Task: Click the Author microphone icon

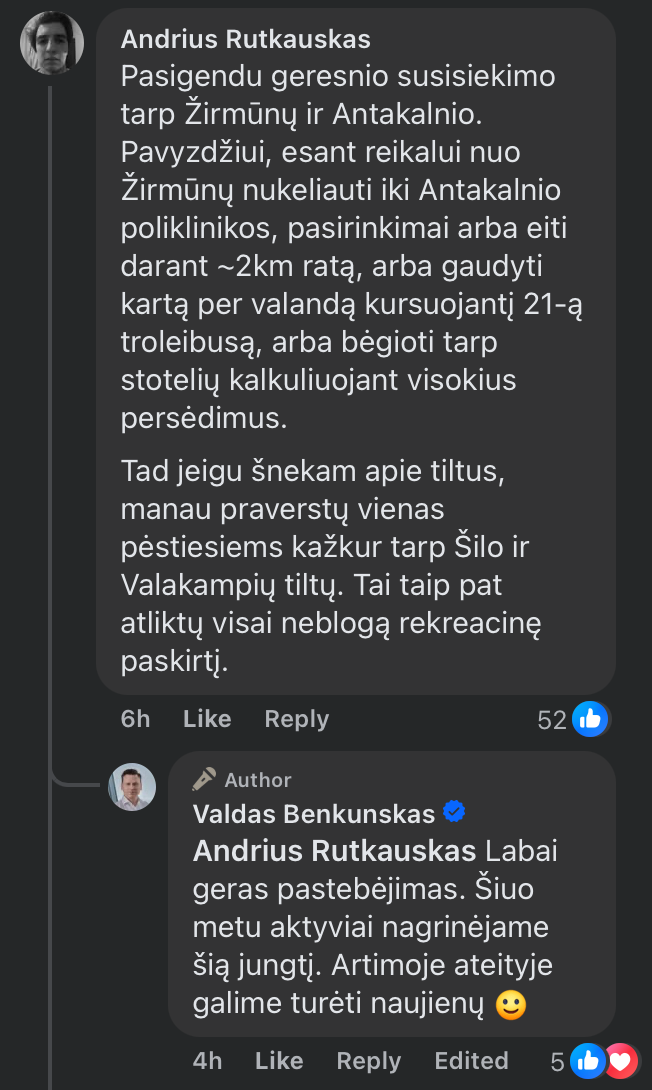Action: [x=204, y=780]
